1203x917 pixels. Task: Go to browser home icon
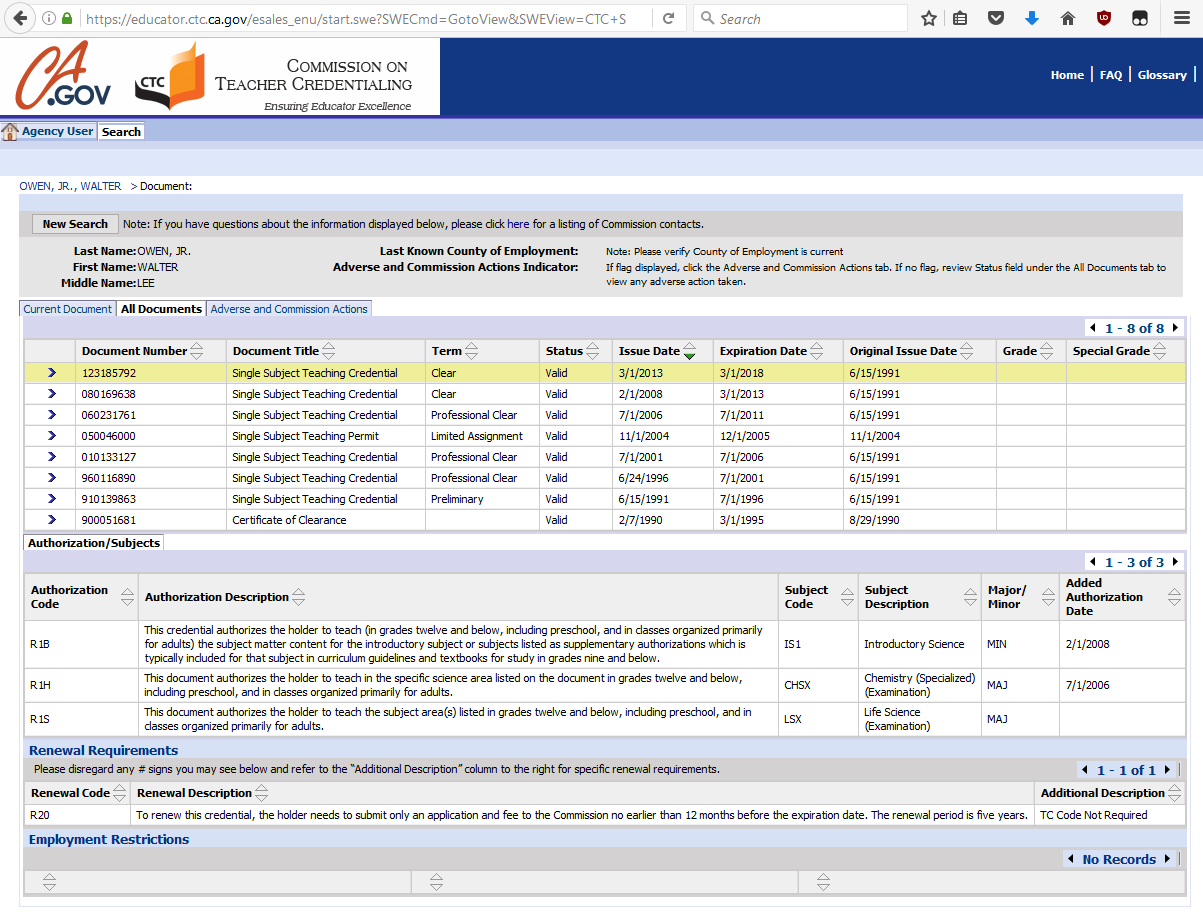coord(1068,18)
